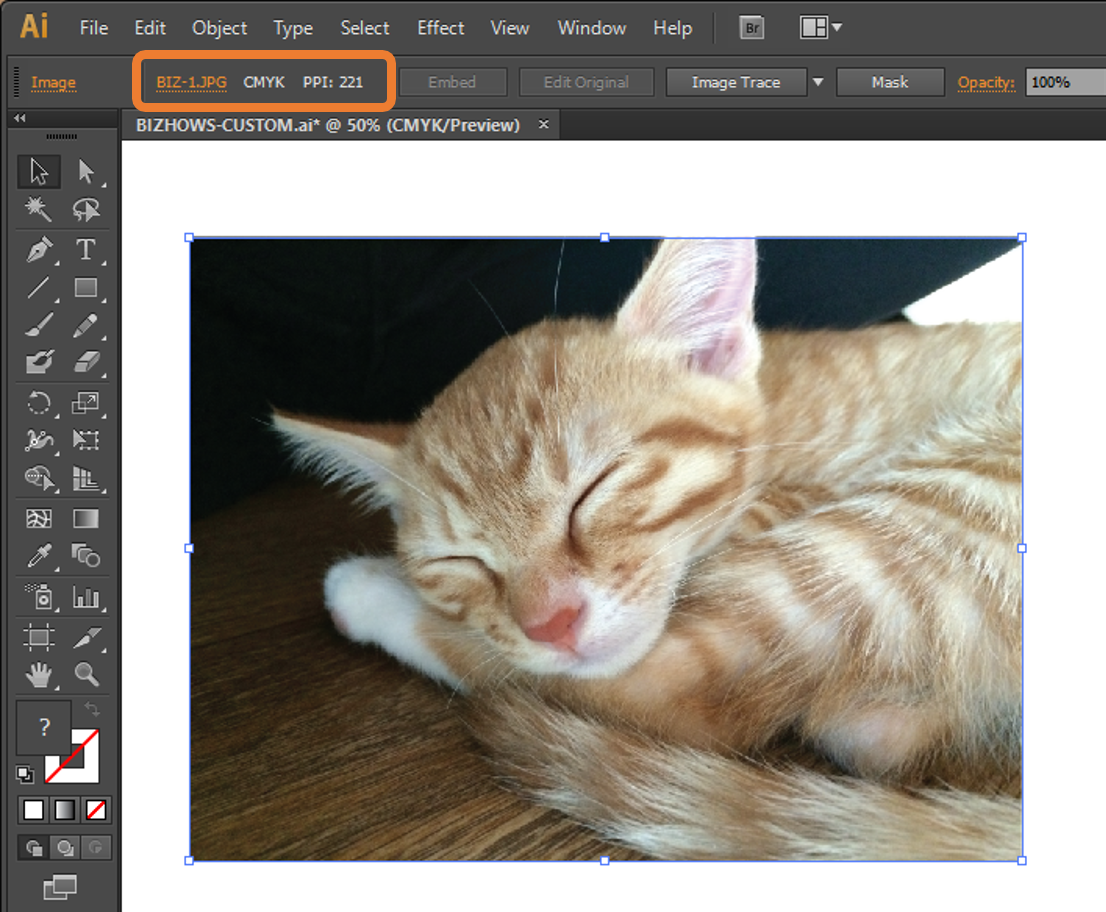This screenshot has width=1106, height=912.
Task: Open Adobe Bridge with the Br icon
Action: click(x=752, y=28)
